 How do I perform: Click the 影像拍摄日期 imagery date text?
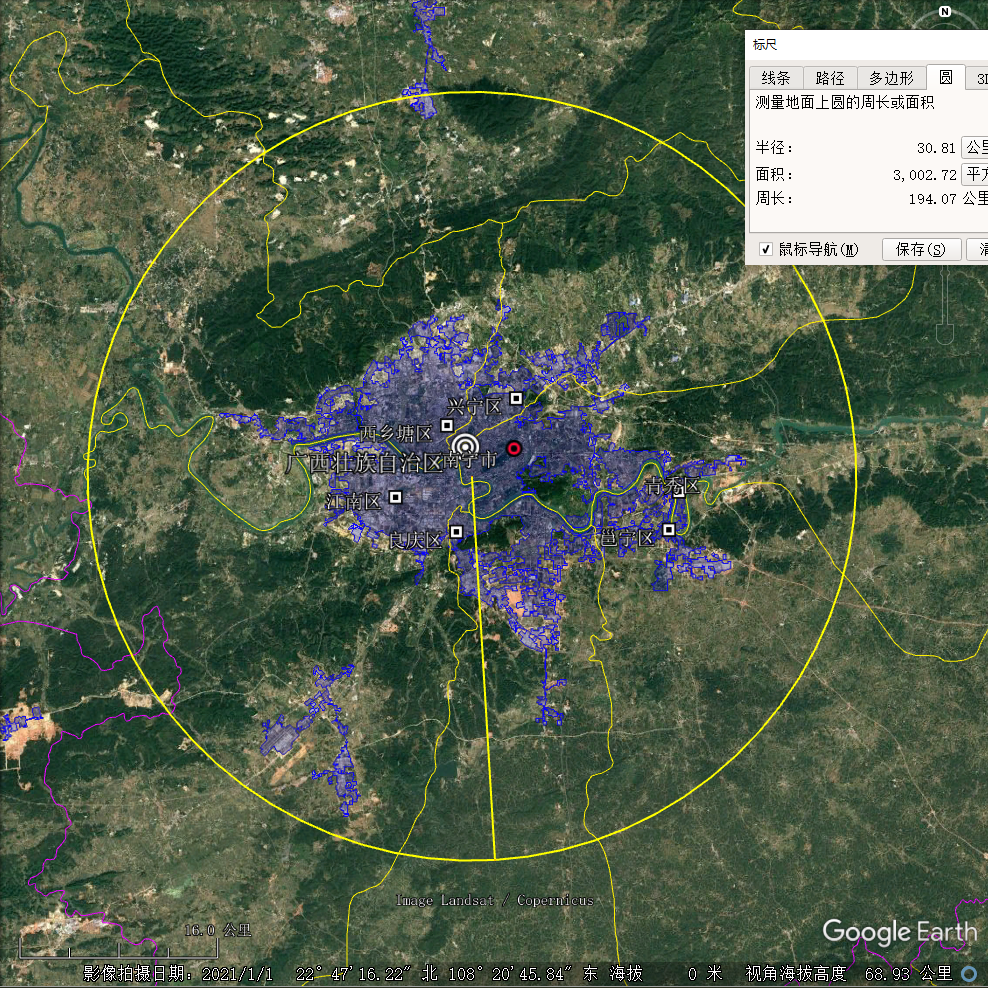[x=177, y=973]
